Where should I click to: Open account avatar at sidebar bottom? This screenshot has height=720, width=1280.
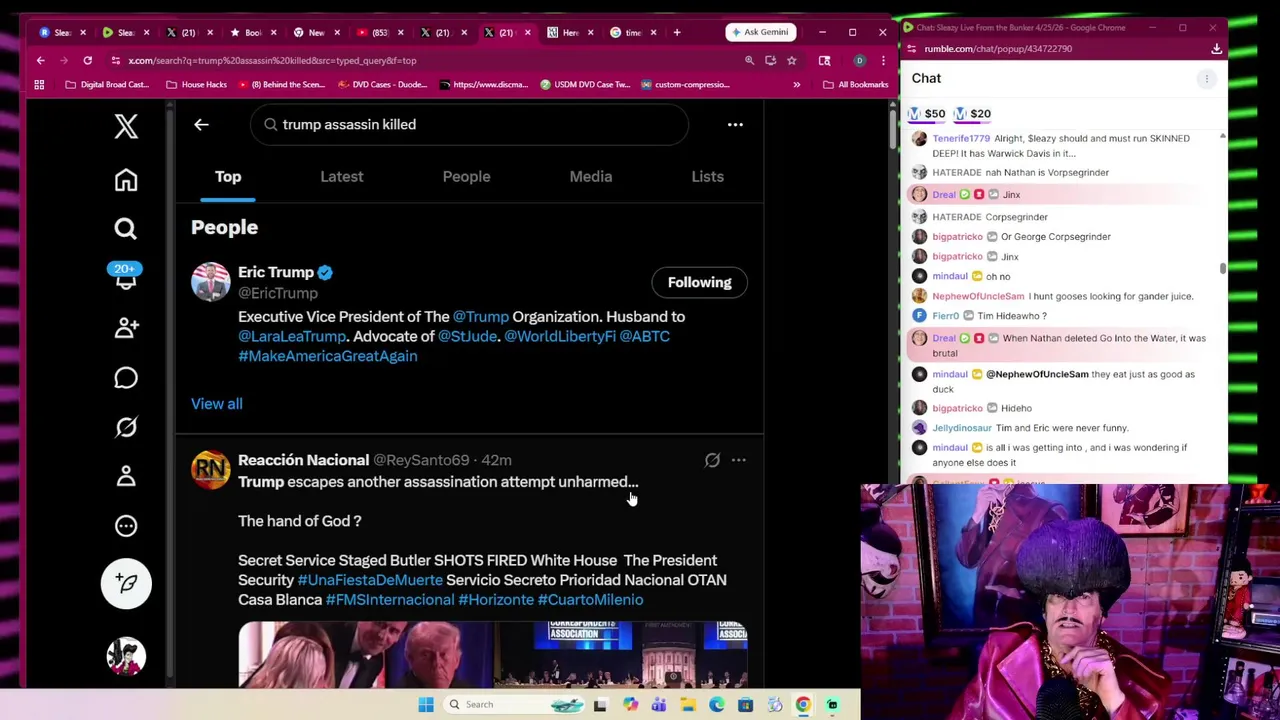[126, 656]
